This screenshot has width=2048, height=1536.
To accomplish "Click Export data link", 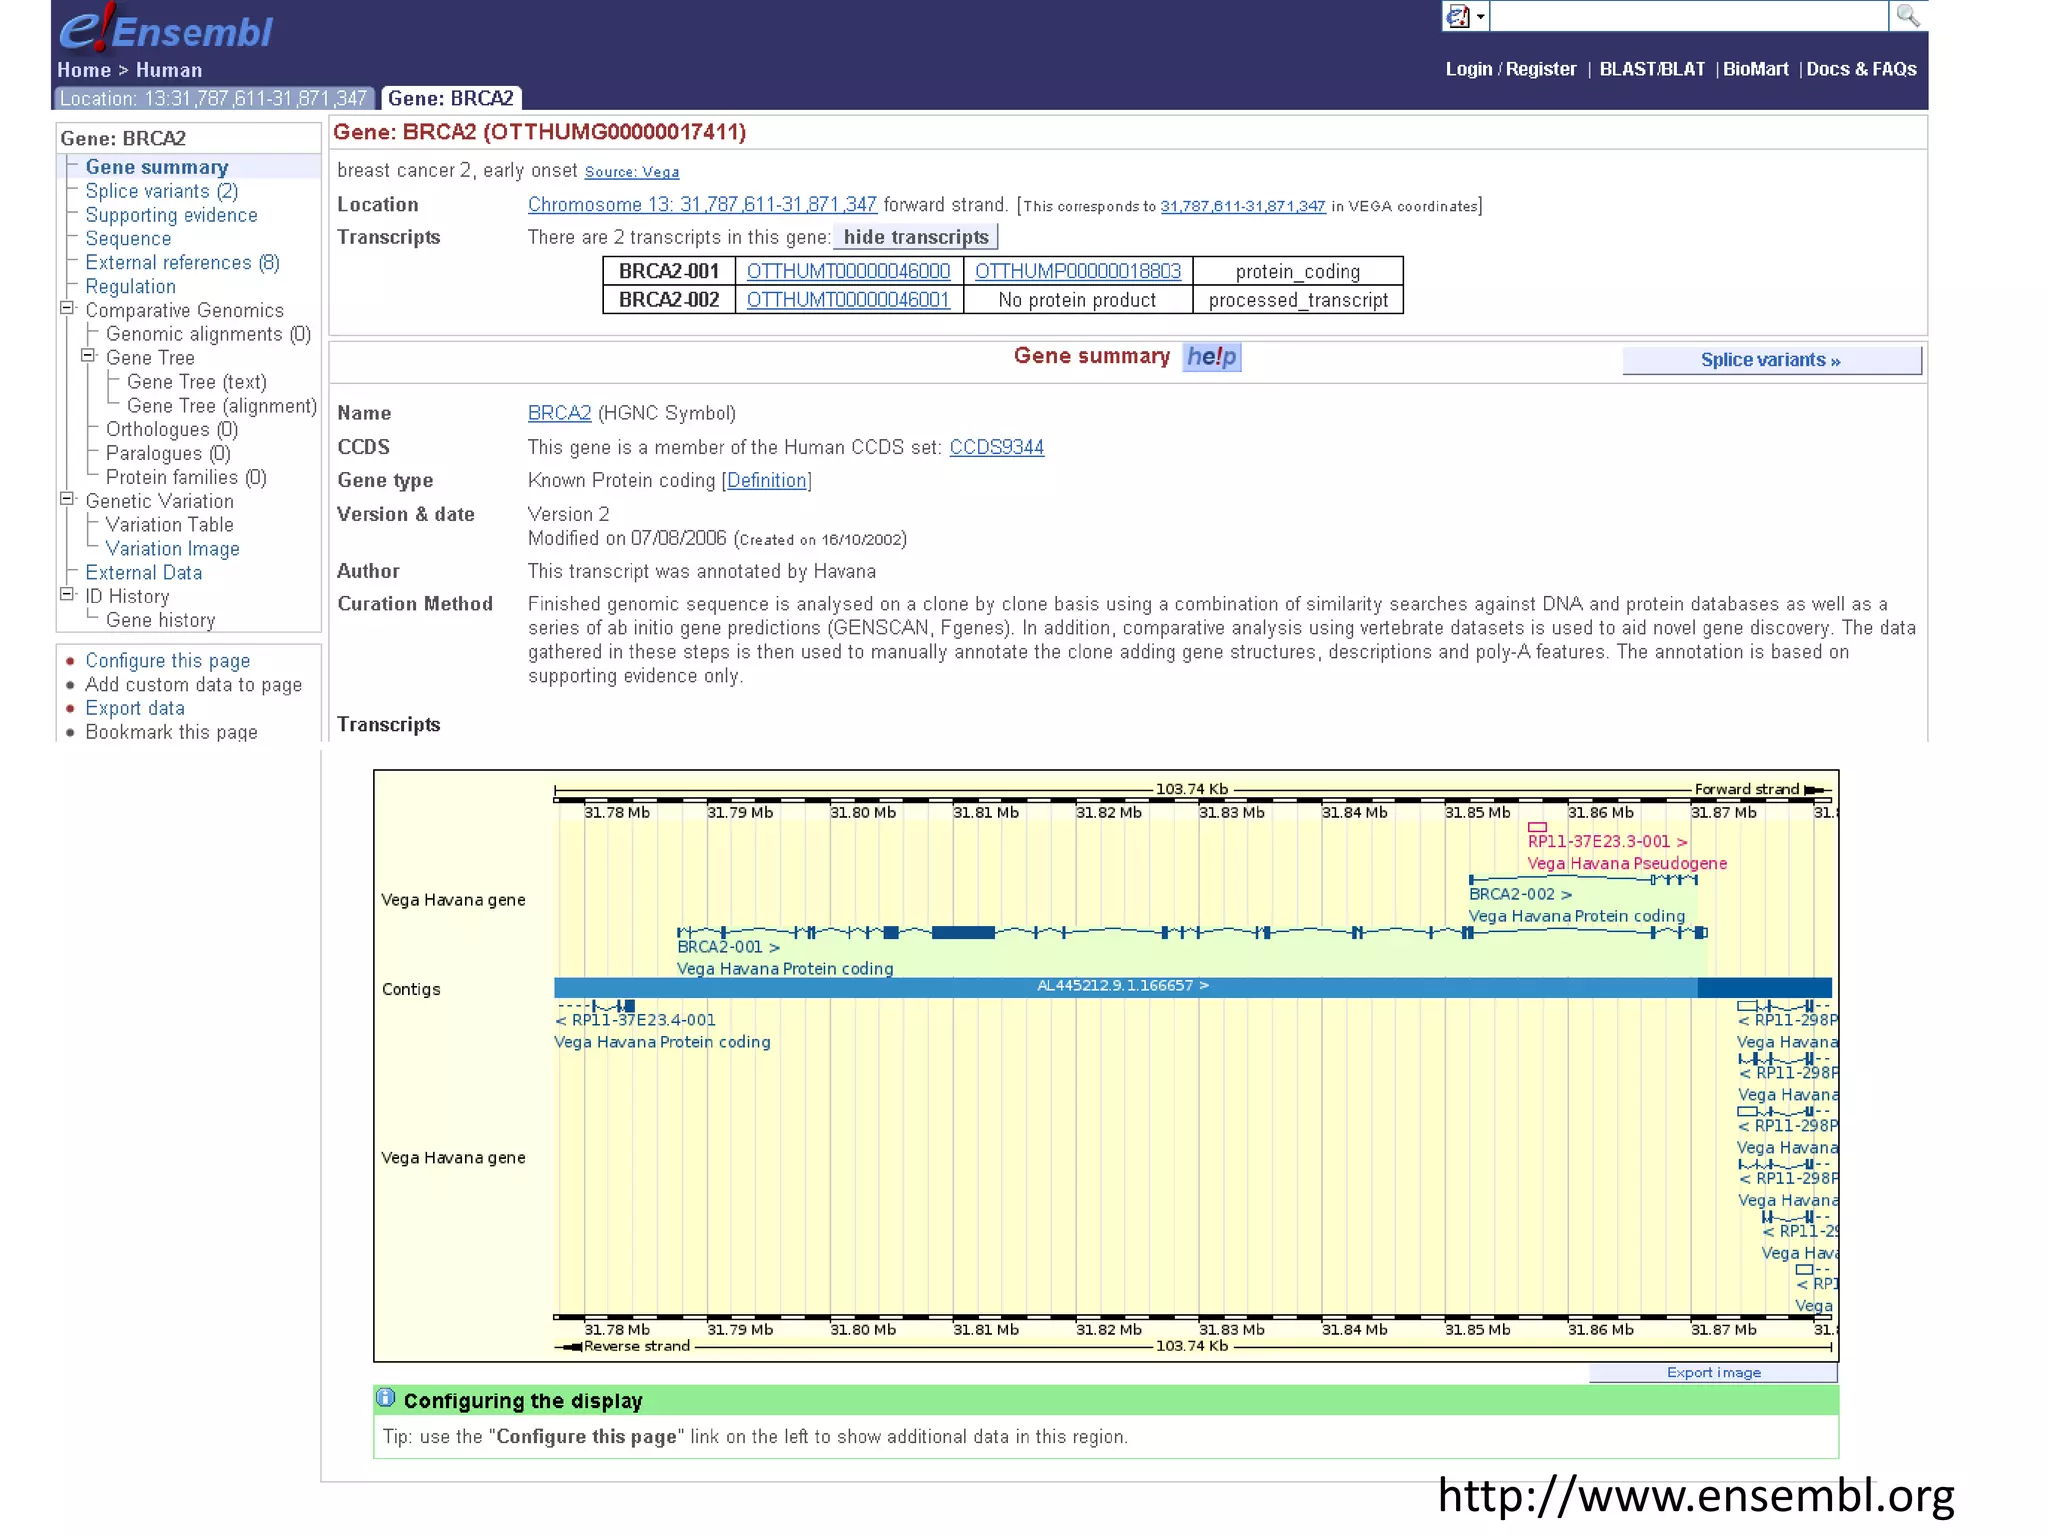I will (135, 708).
